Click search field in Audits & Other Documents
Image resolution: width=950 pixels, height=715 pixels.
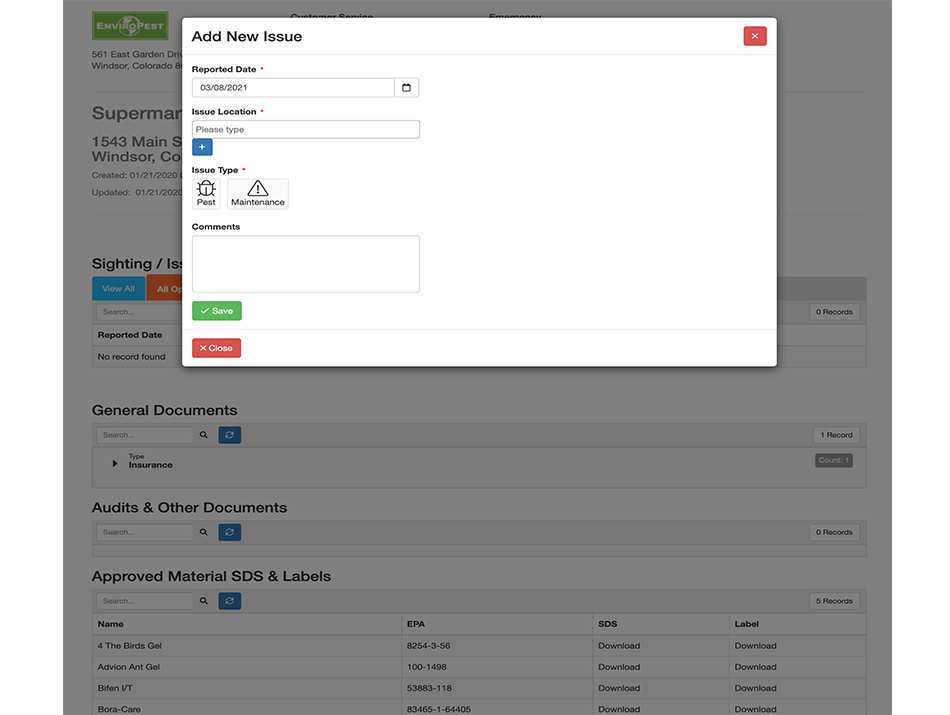(x=144, y=532)
